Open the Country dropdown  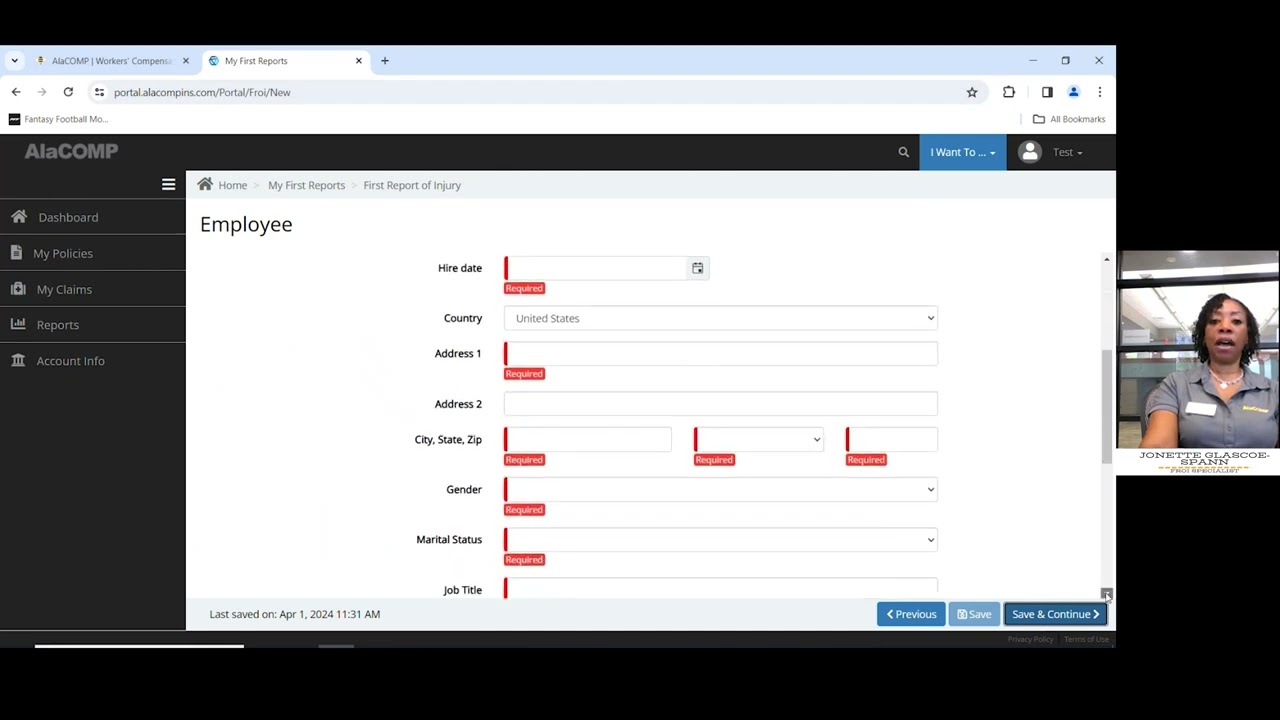tap(720, 318)
